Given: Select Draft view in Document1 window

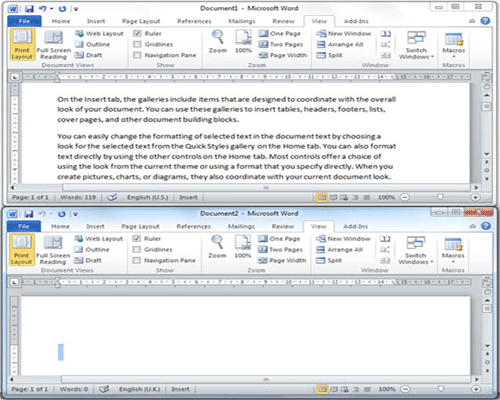Looking at the screenshot, I should point(89,55).
